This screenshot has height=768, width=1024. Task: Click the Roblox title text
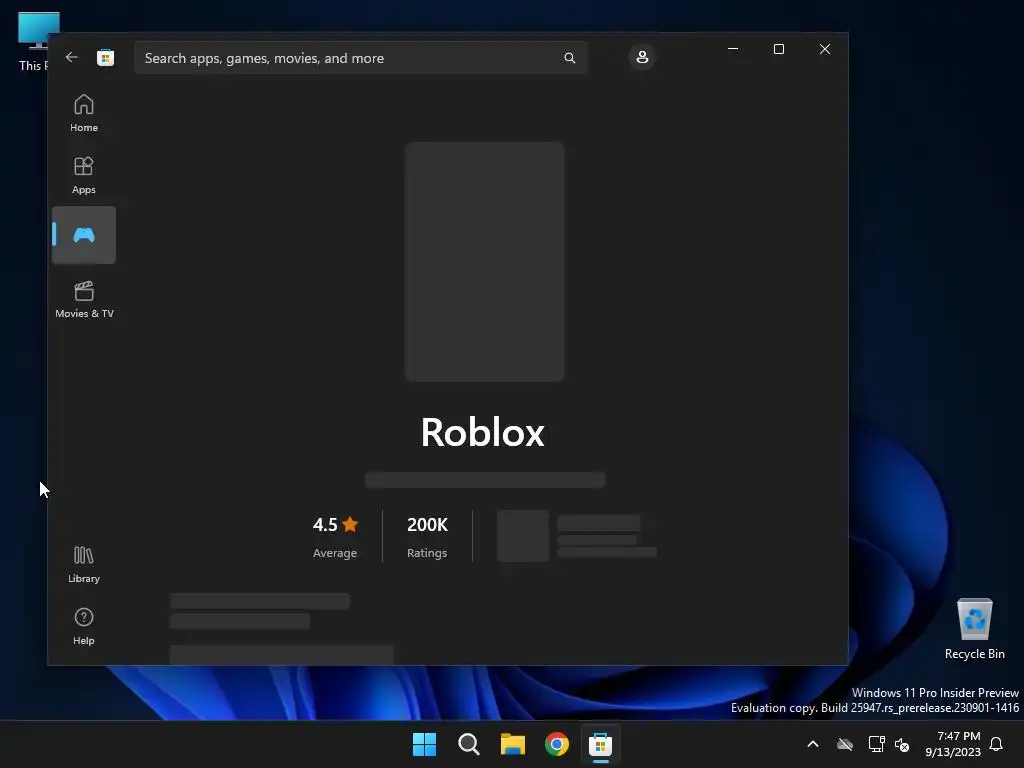483,432
